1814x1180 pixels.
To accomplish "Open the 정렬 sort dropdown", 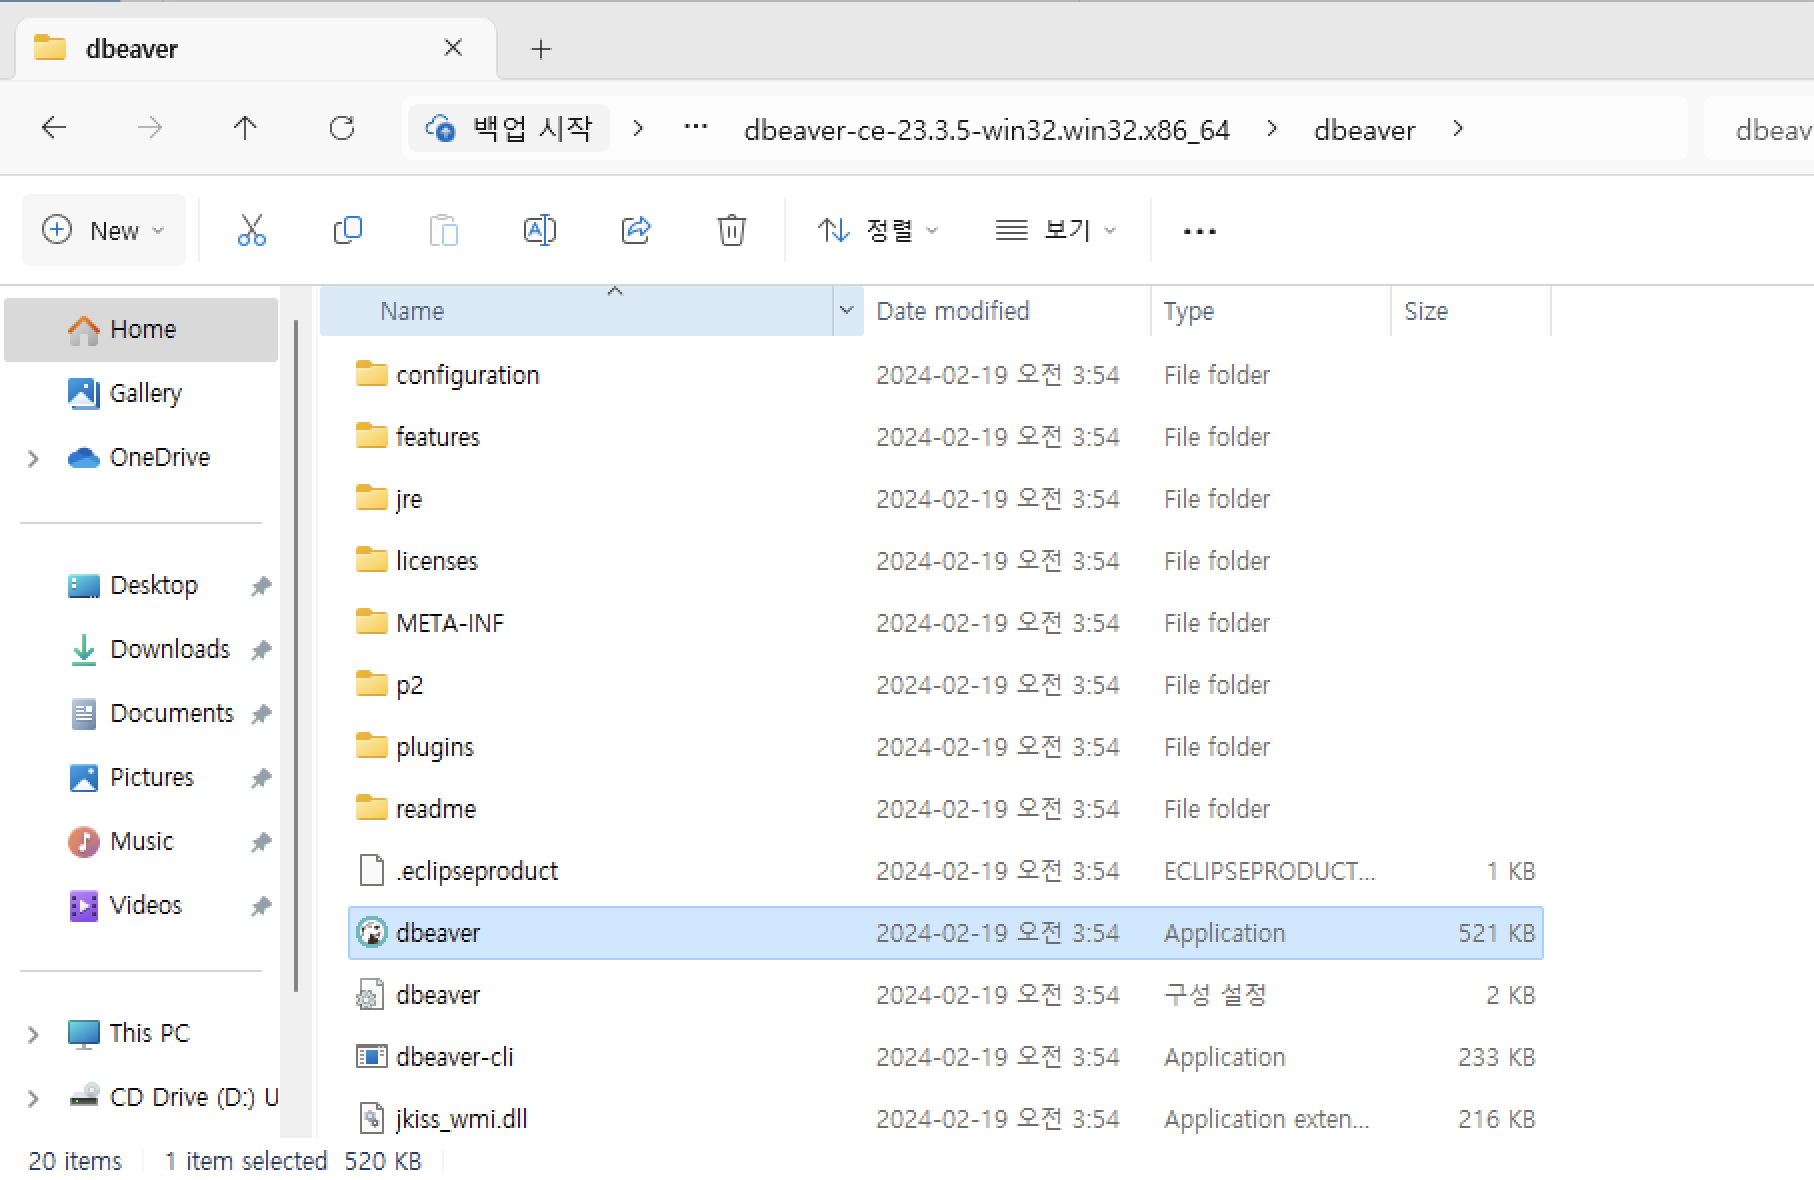I will [x=877, y=230].
